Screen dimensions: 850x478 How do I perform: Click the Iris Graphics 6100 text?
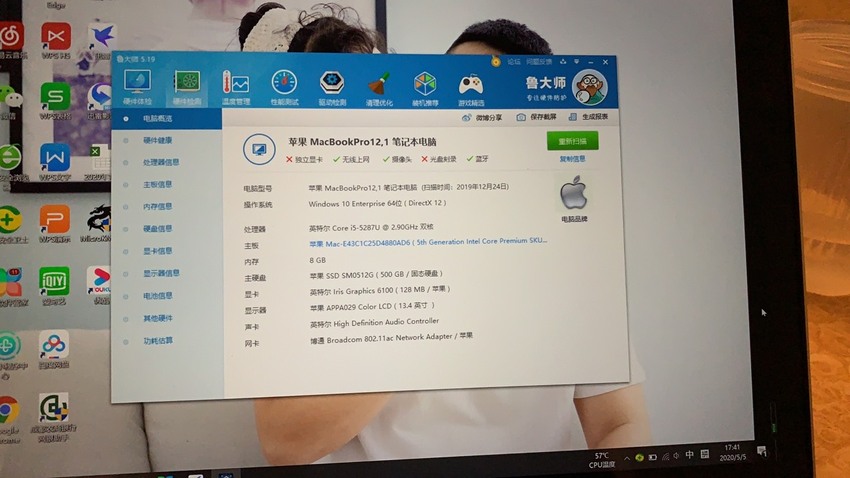point(380,290)
